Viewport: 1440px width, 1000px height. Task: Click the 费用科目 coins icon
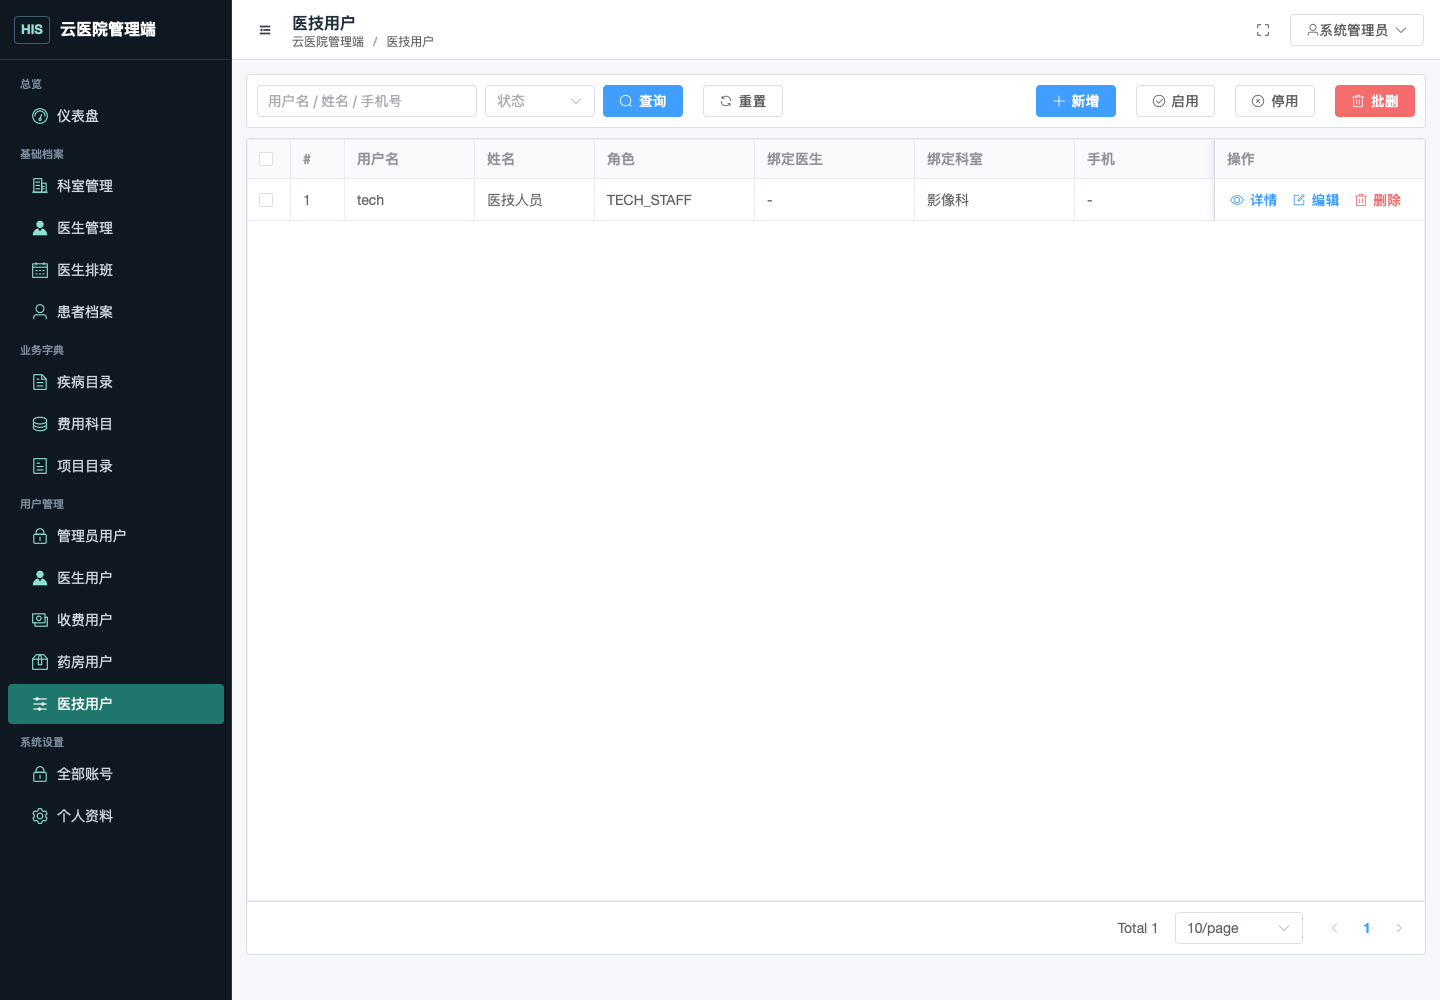click(40, 424)
